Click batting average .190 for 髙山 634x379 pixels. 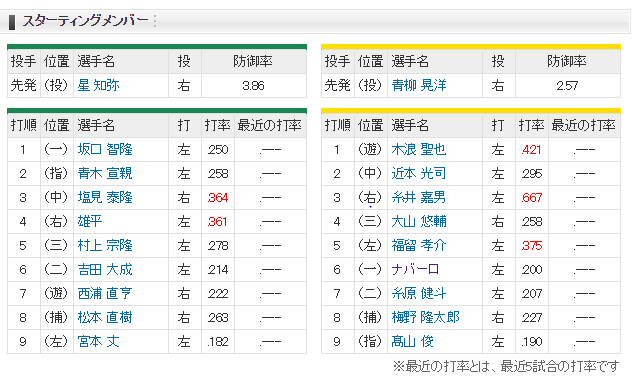(532, 342)
